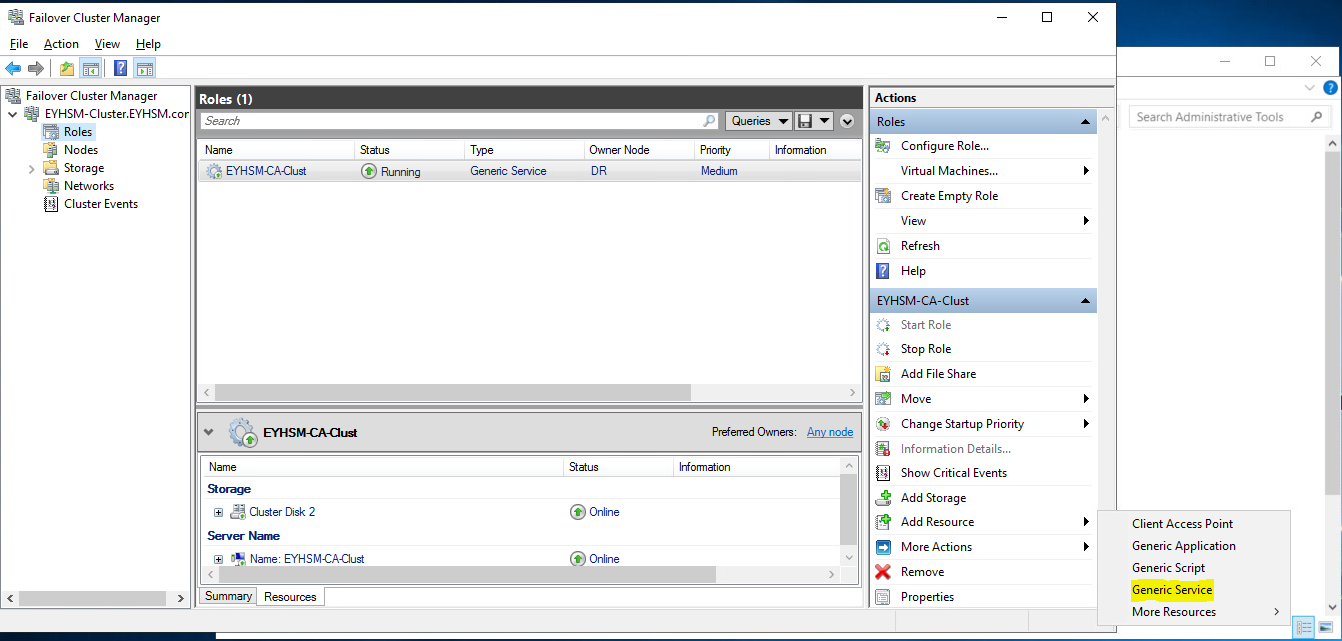The height and width of the screenshot is (641, 1342).
Task: Click Search Administrative Tools box in background window
Action: point(1230,117)
